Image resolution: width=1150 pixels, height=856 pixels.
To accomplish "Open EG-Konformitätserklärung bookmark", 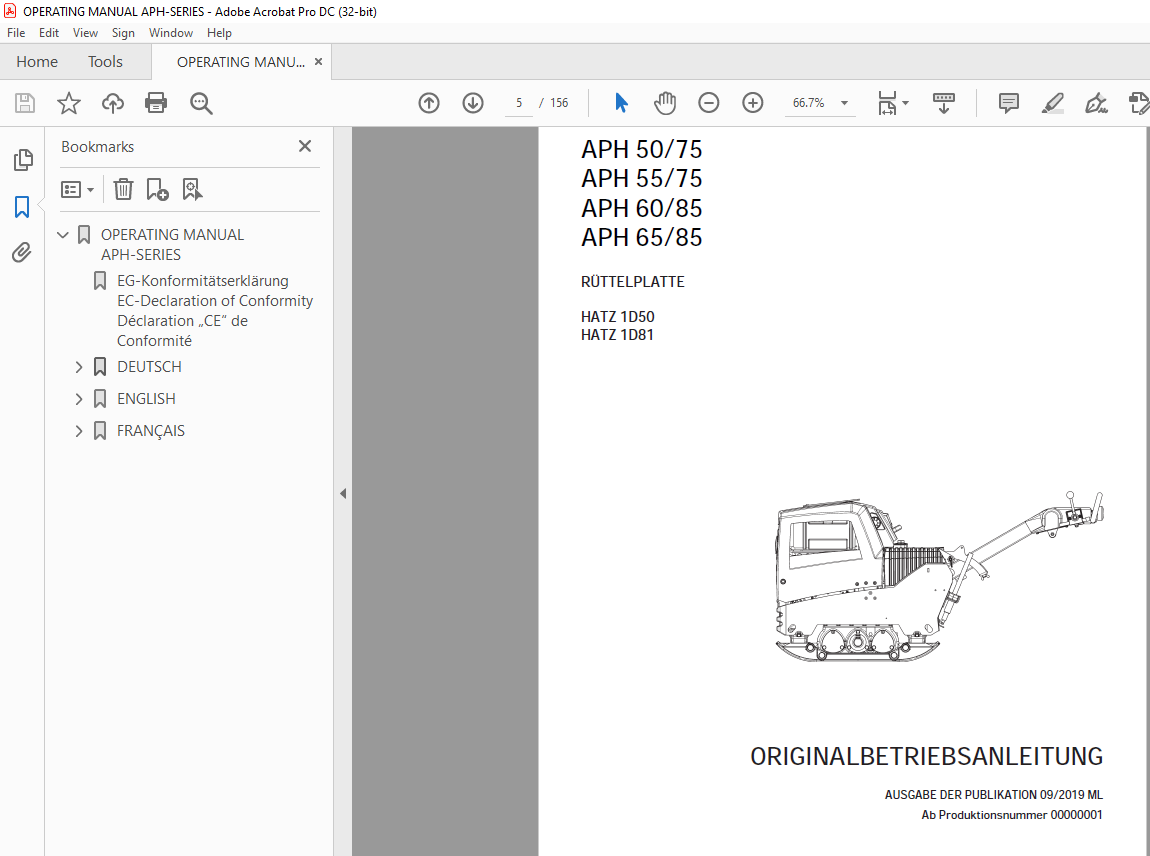I will [x=215, y=311].
